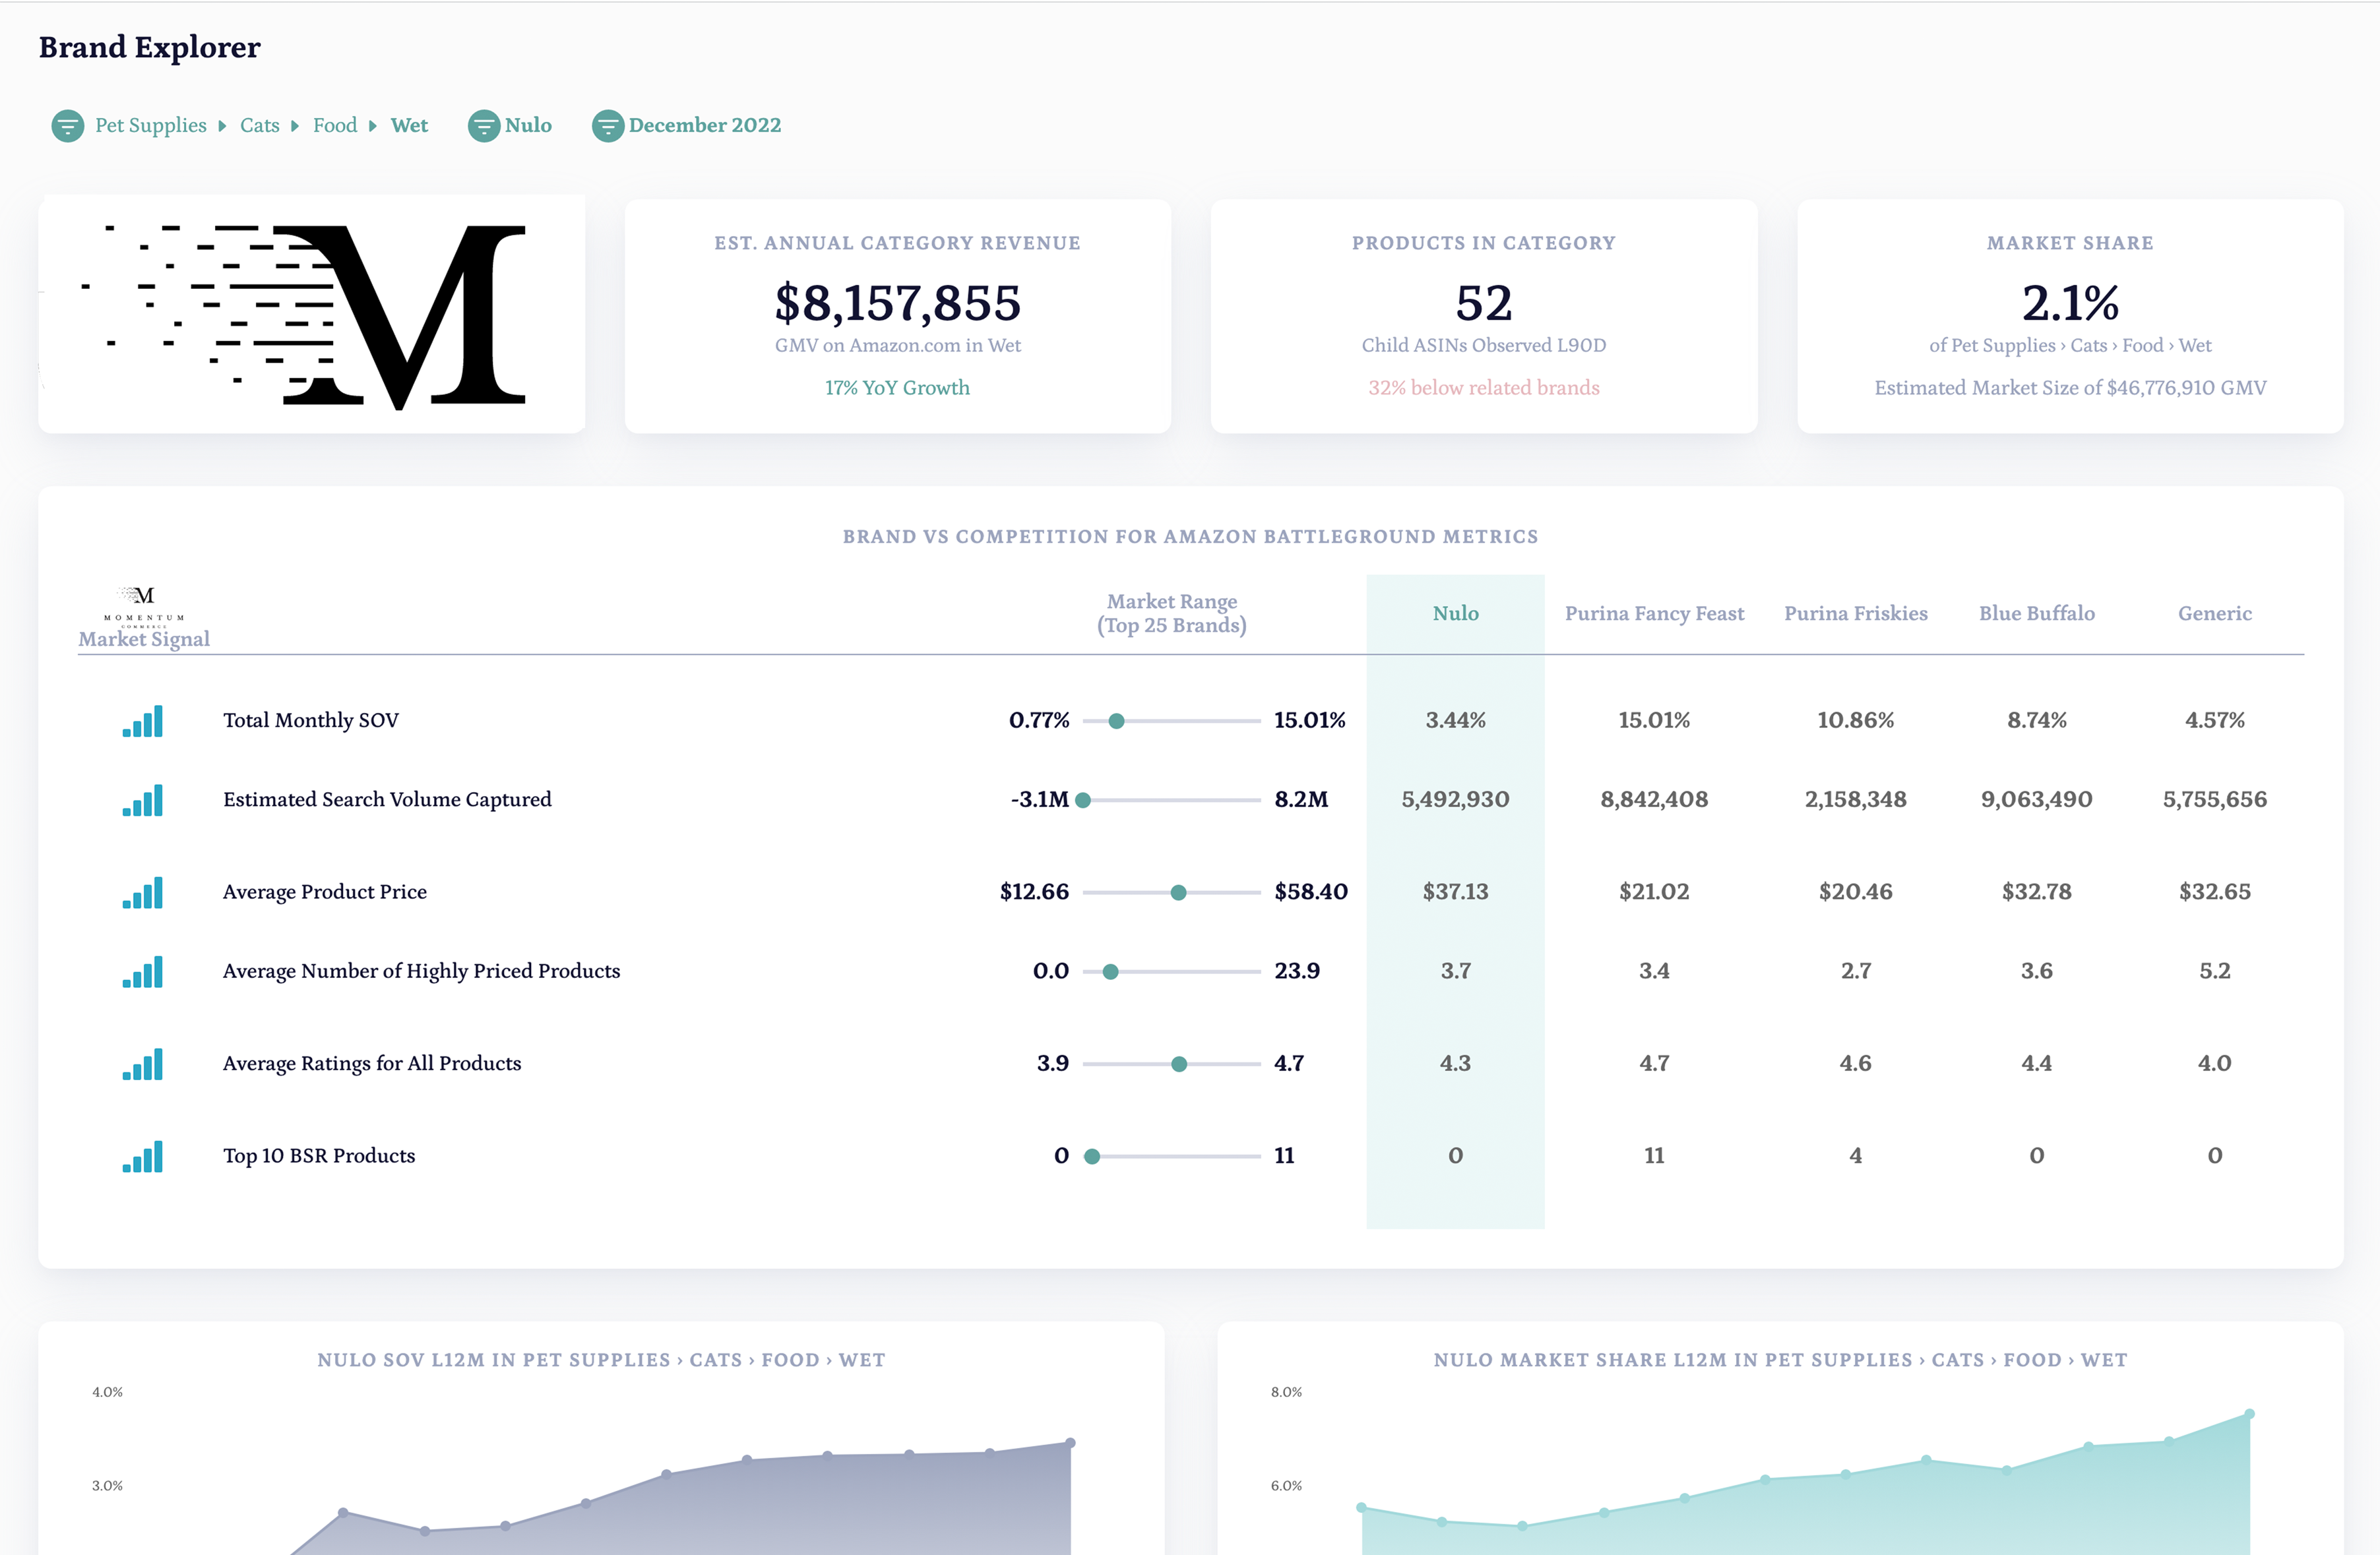Click the Average Product Price signal bars icon

click(143, 892)
